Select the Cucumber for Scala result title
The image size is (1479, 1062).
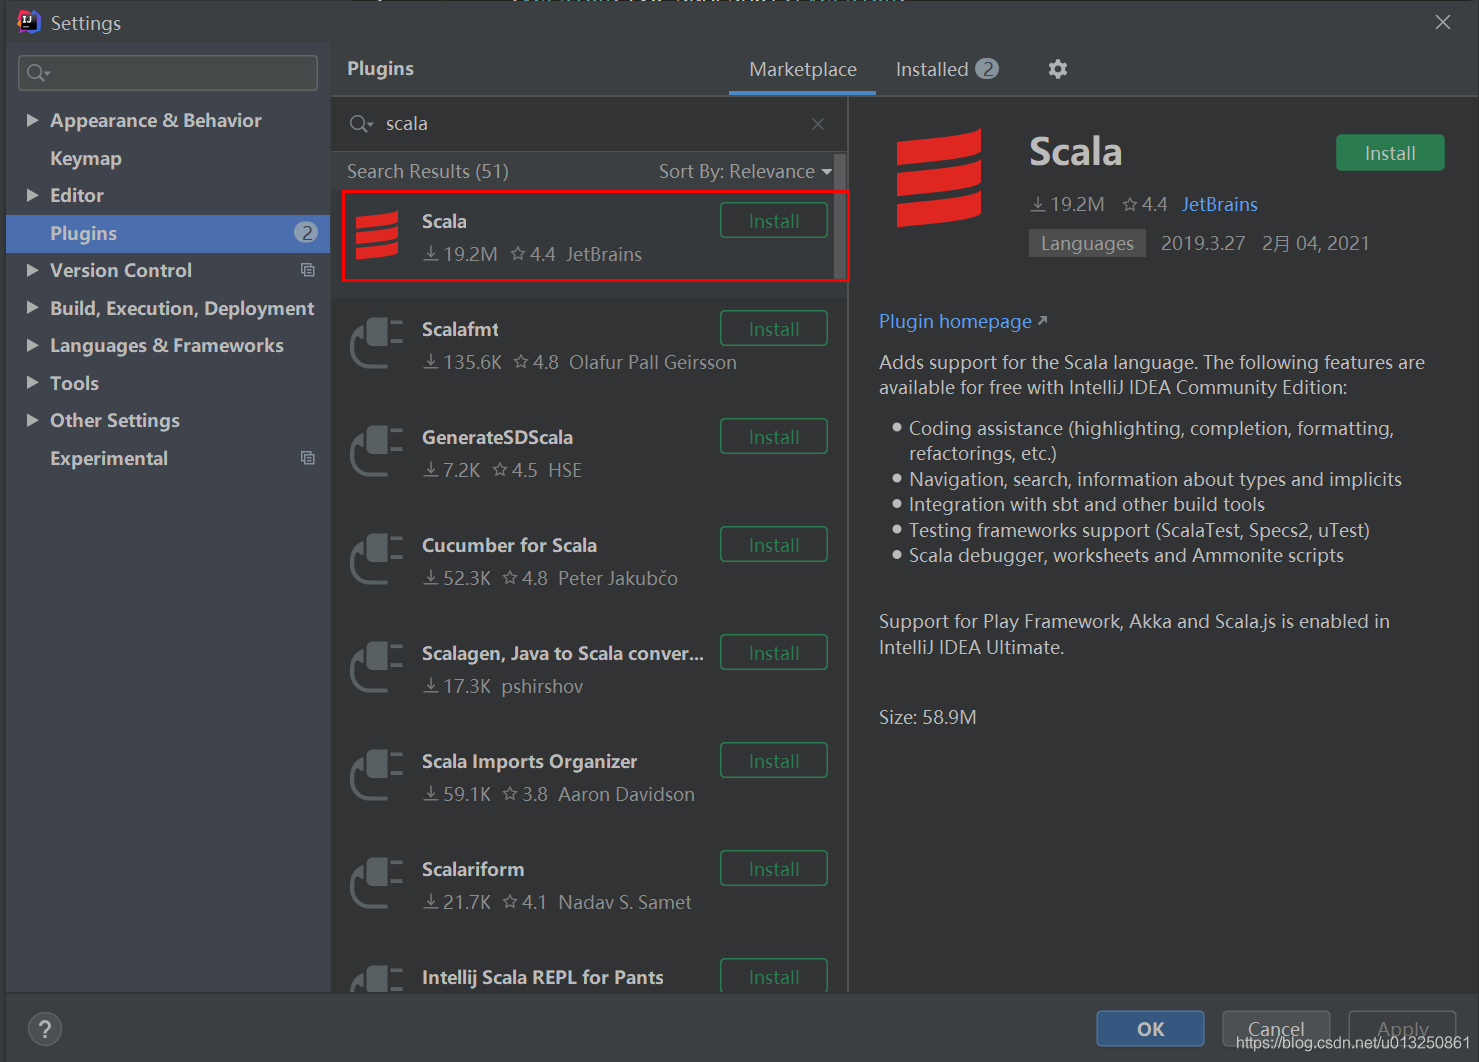(x=509, y=545)
